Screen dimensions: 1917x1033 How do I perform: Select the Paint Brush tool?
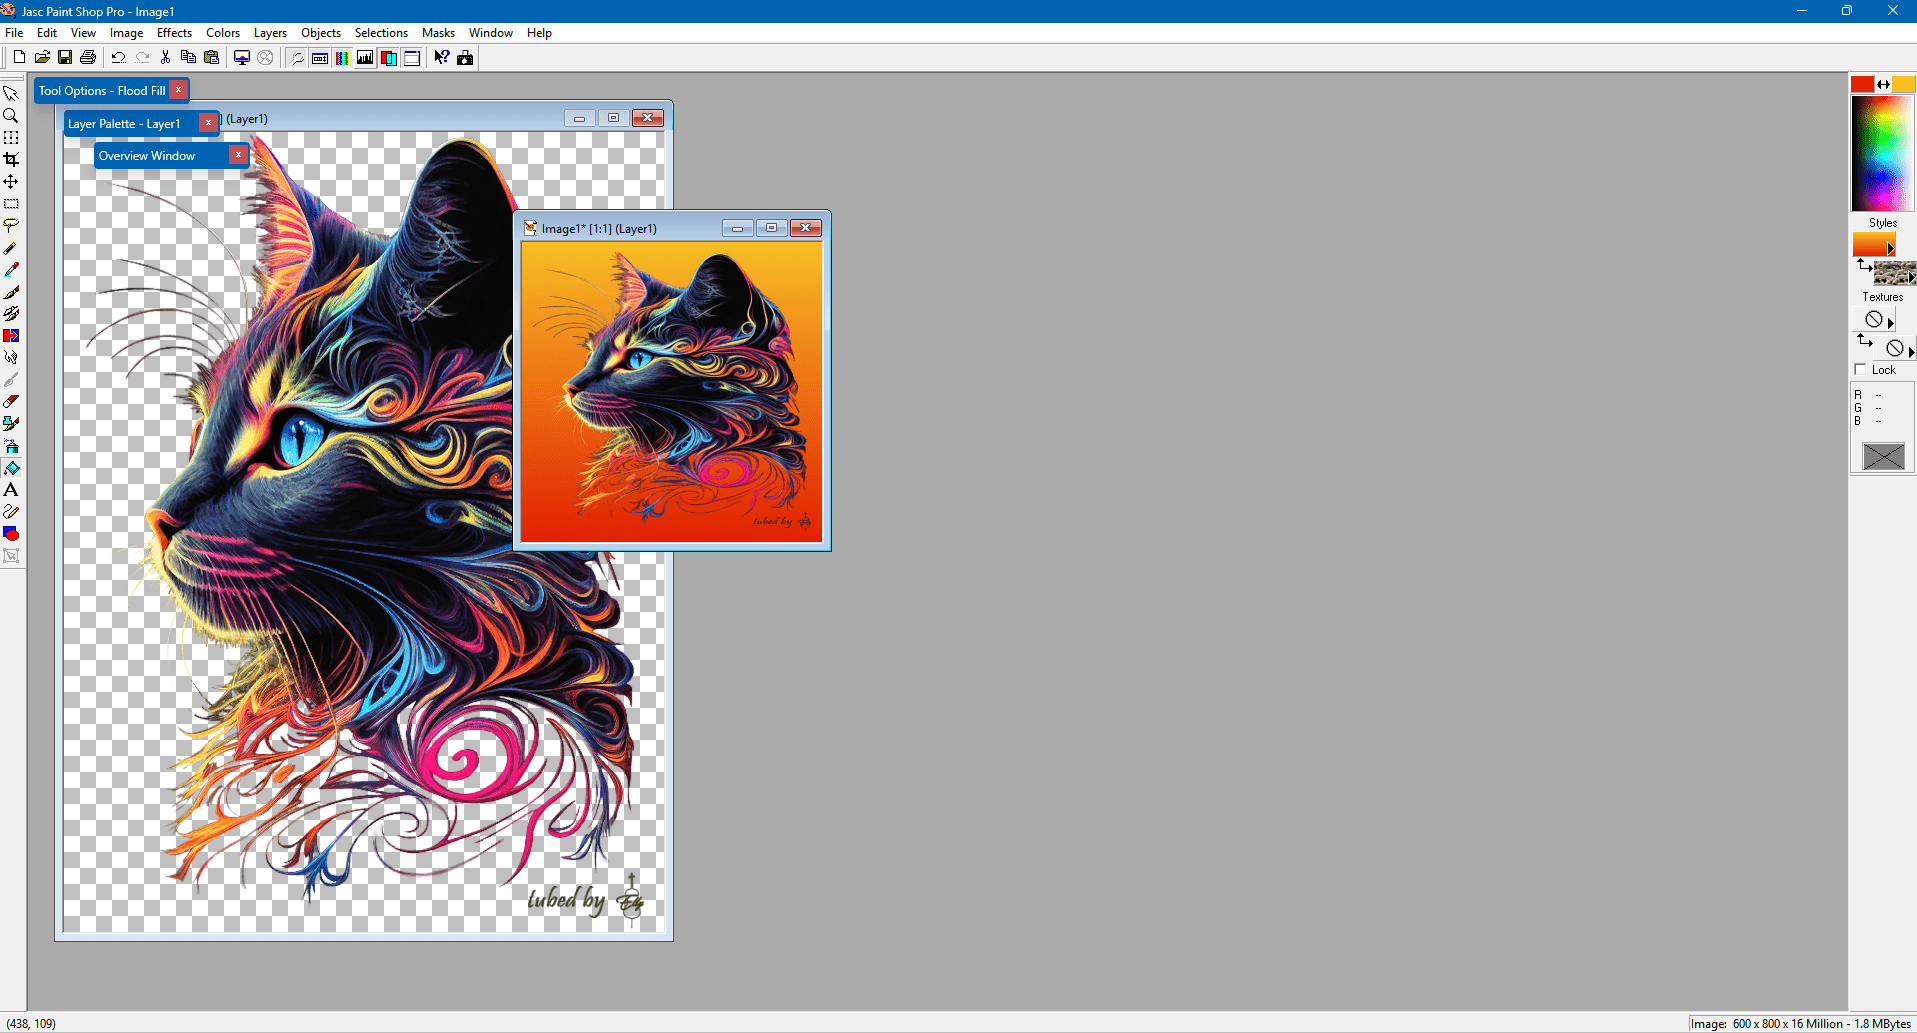11,291
